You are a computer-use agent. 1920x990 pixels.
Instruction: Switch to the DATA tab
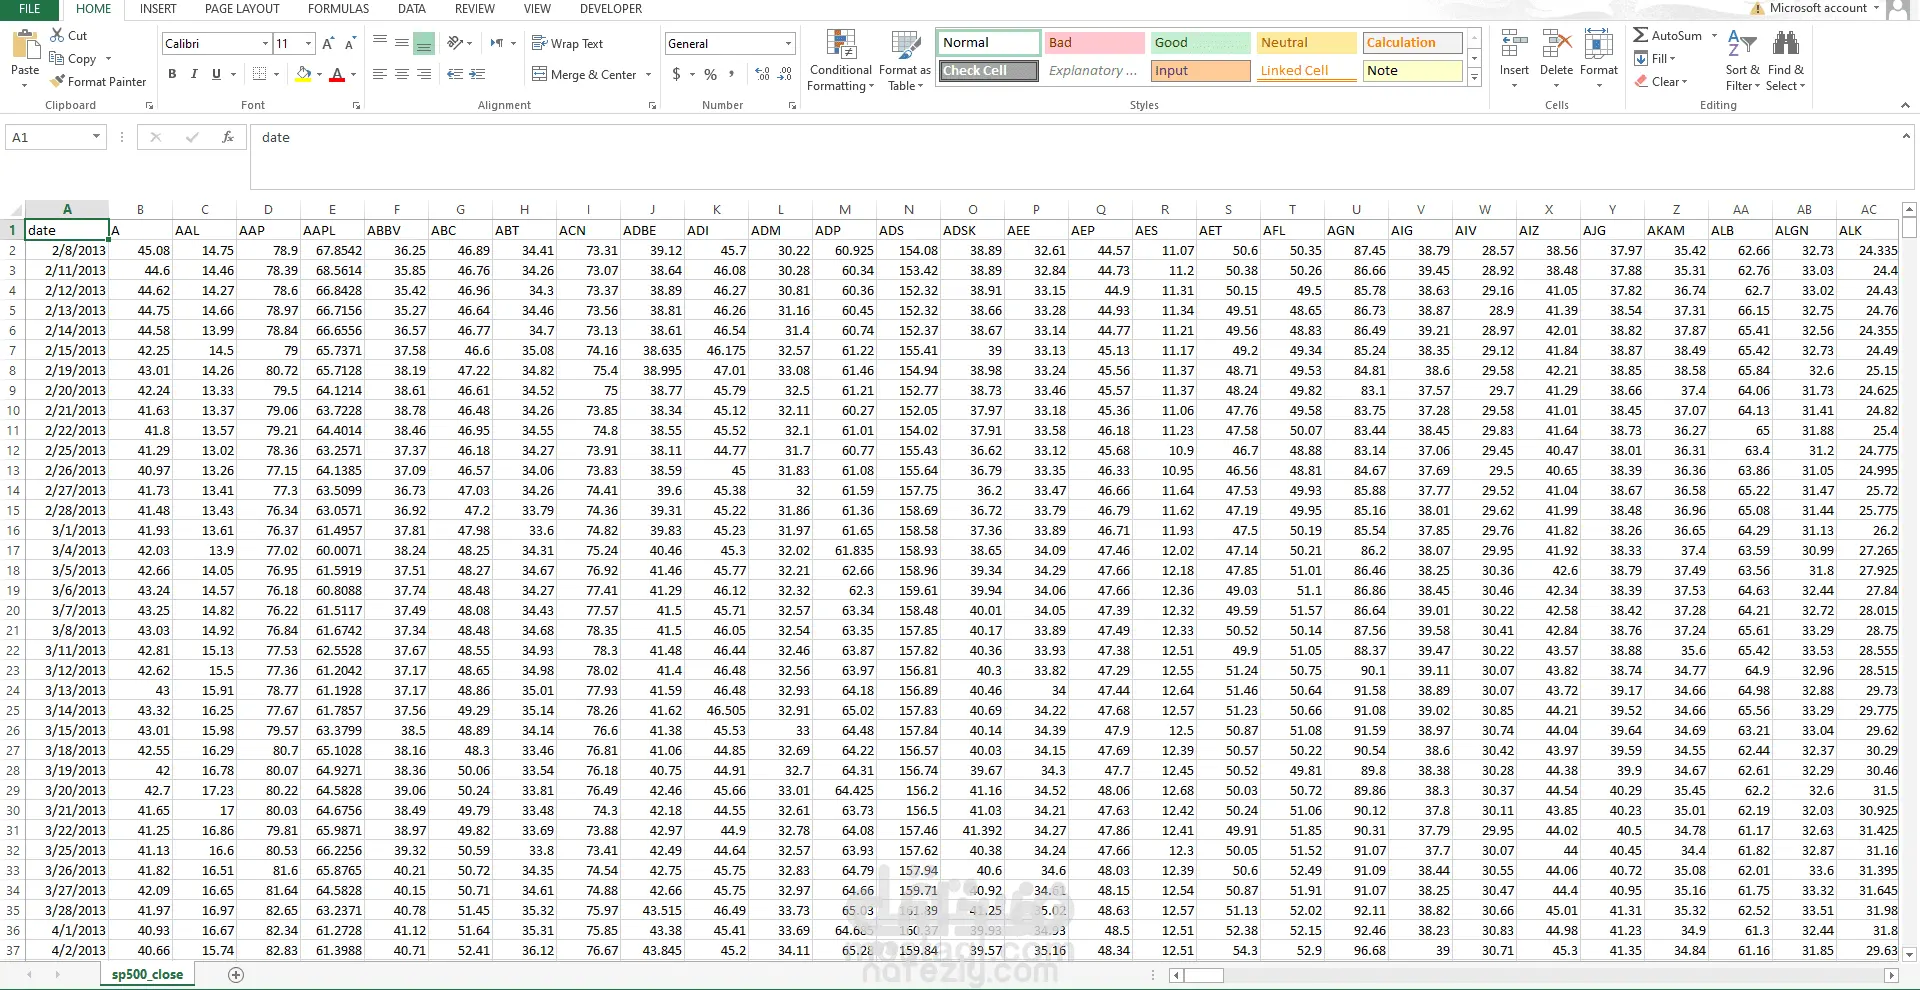(412, 9)
